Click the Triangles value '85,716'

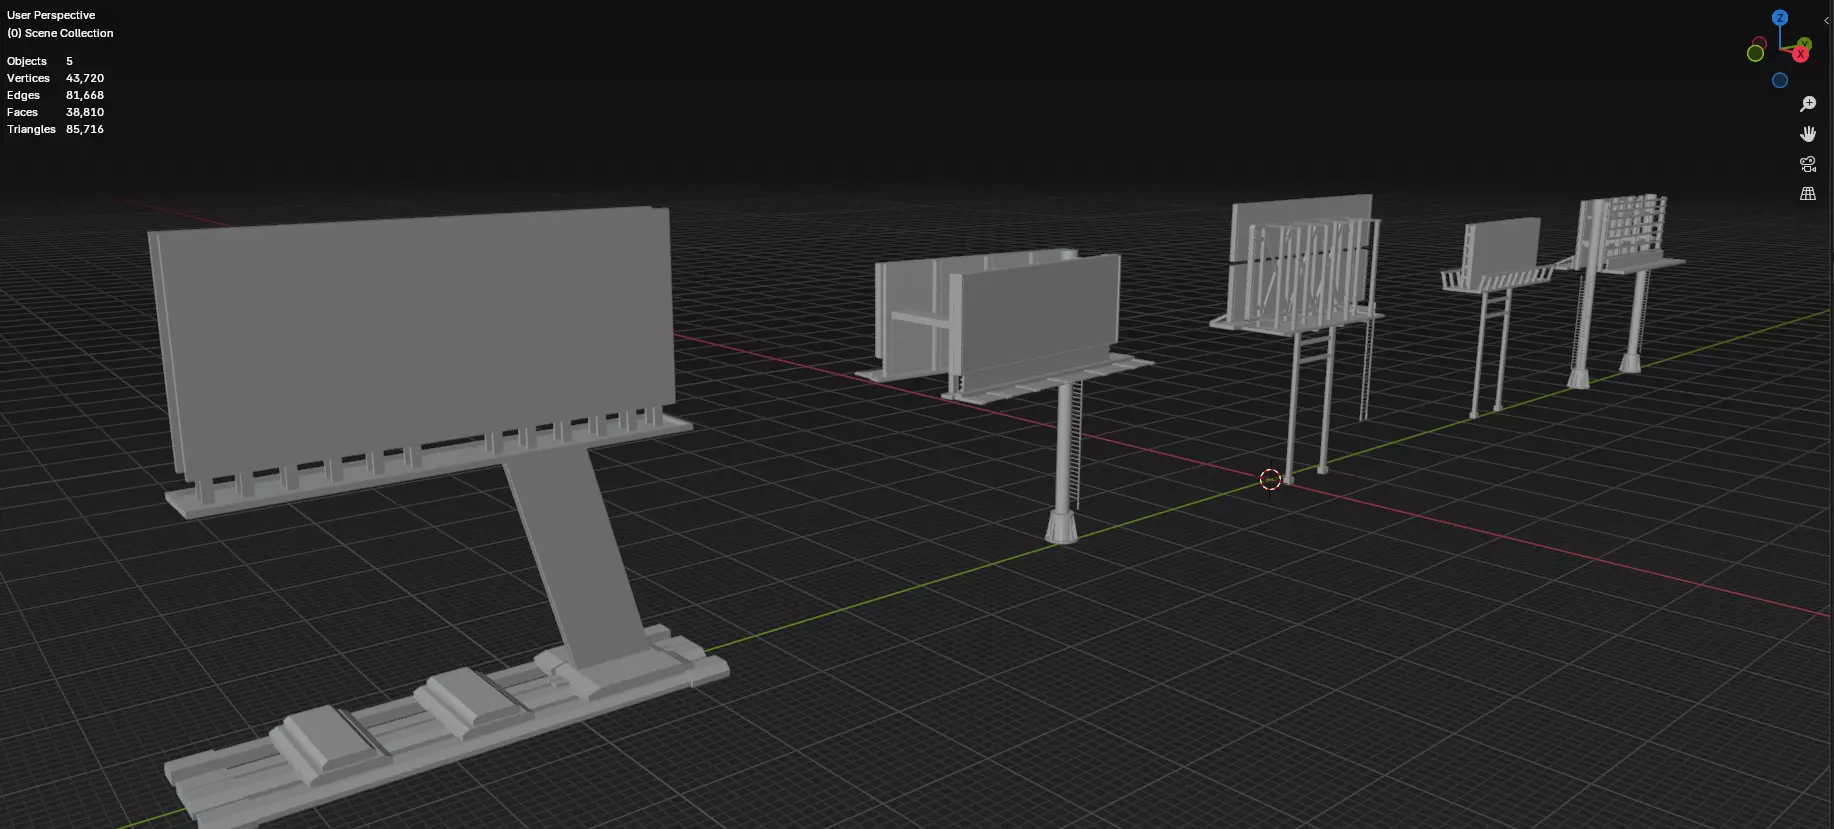coord(85,129)
